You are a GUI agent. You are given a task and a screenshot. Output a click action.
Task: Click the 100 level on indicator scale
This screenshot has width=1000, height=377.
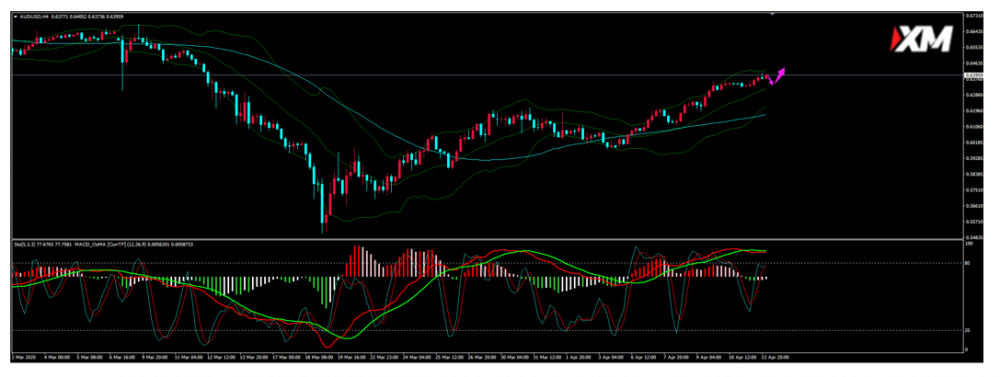[969, 244]
